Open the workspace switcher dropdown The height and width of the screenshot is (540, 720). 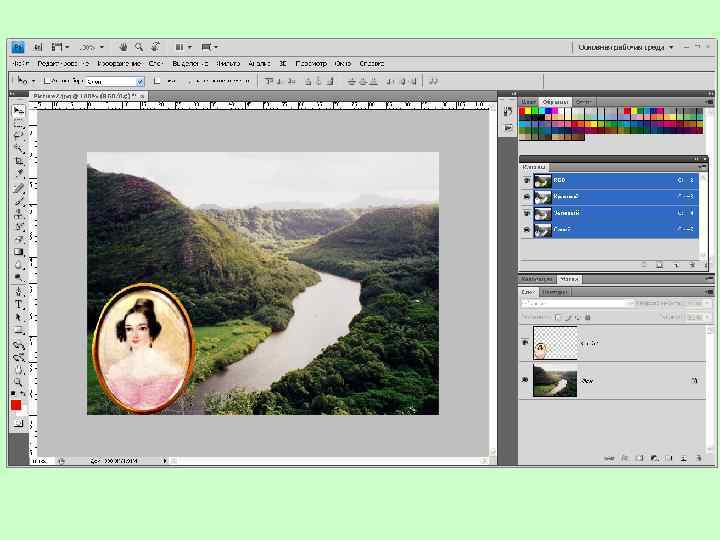pyautogui.click(x=626, y=47)
